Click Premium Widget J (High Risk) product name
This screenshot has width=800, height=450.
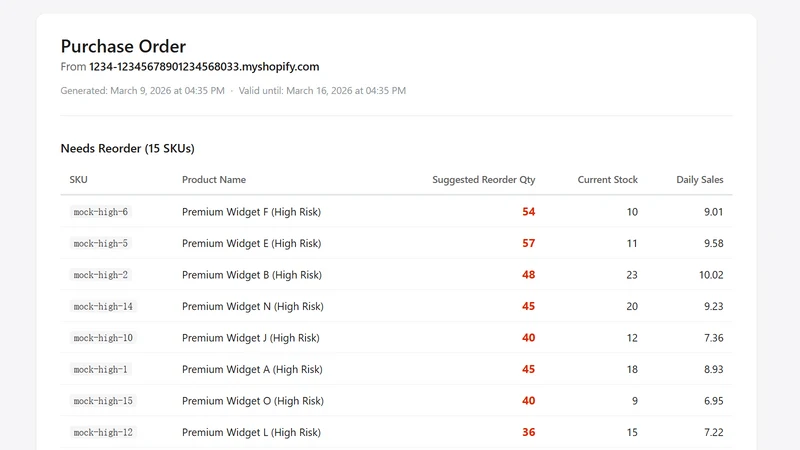[251, 338]
